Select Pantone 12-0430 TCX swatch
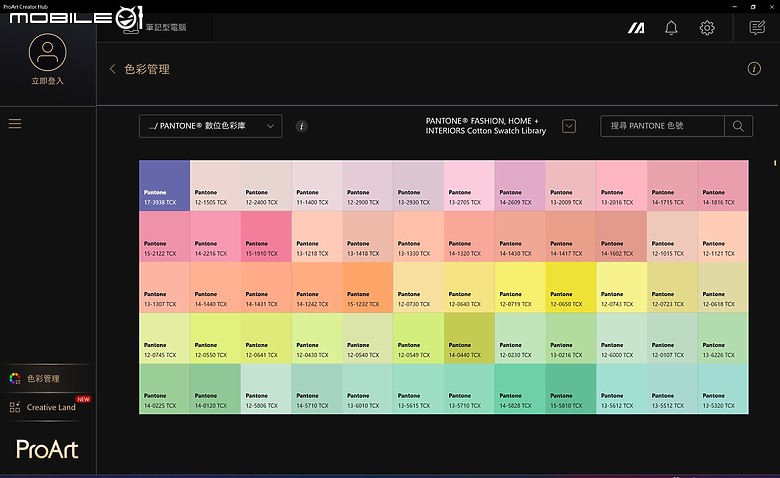This screenshot has width=780, height=478. [x=317, y=338]
